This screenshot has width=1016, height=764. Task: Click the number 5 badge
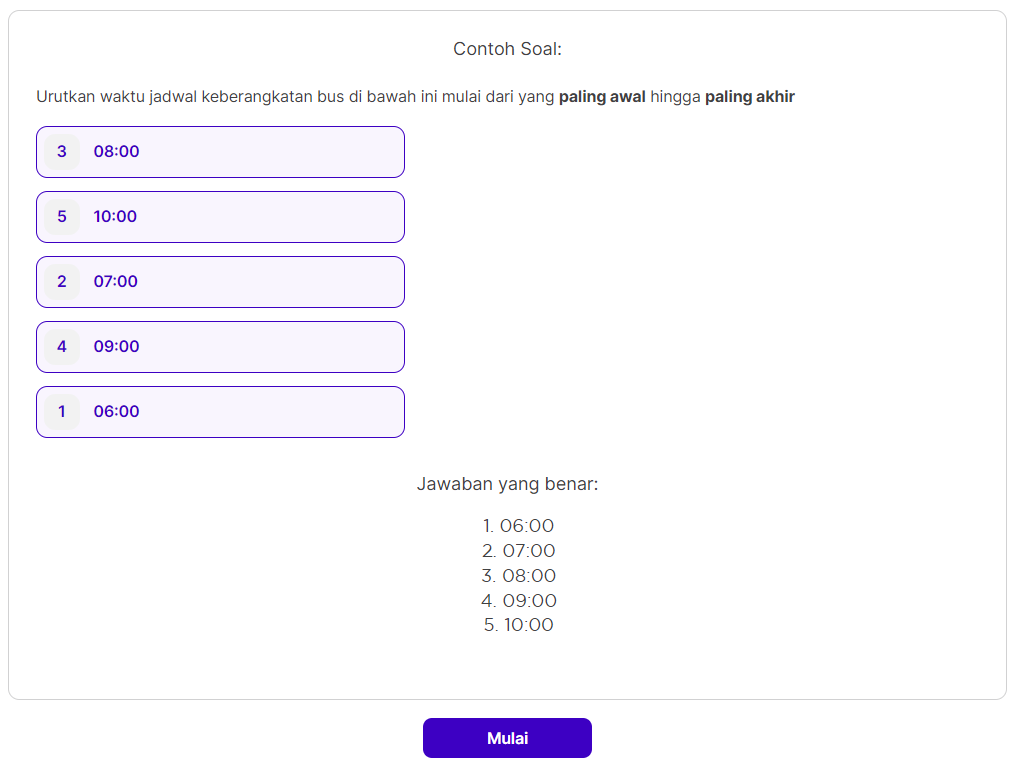pos(62,217)
